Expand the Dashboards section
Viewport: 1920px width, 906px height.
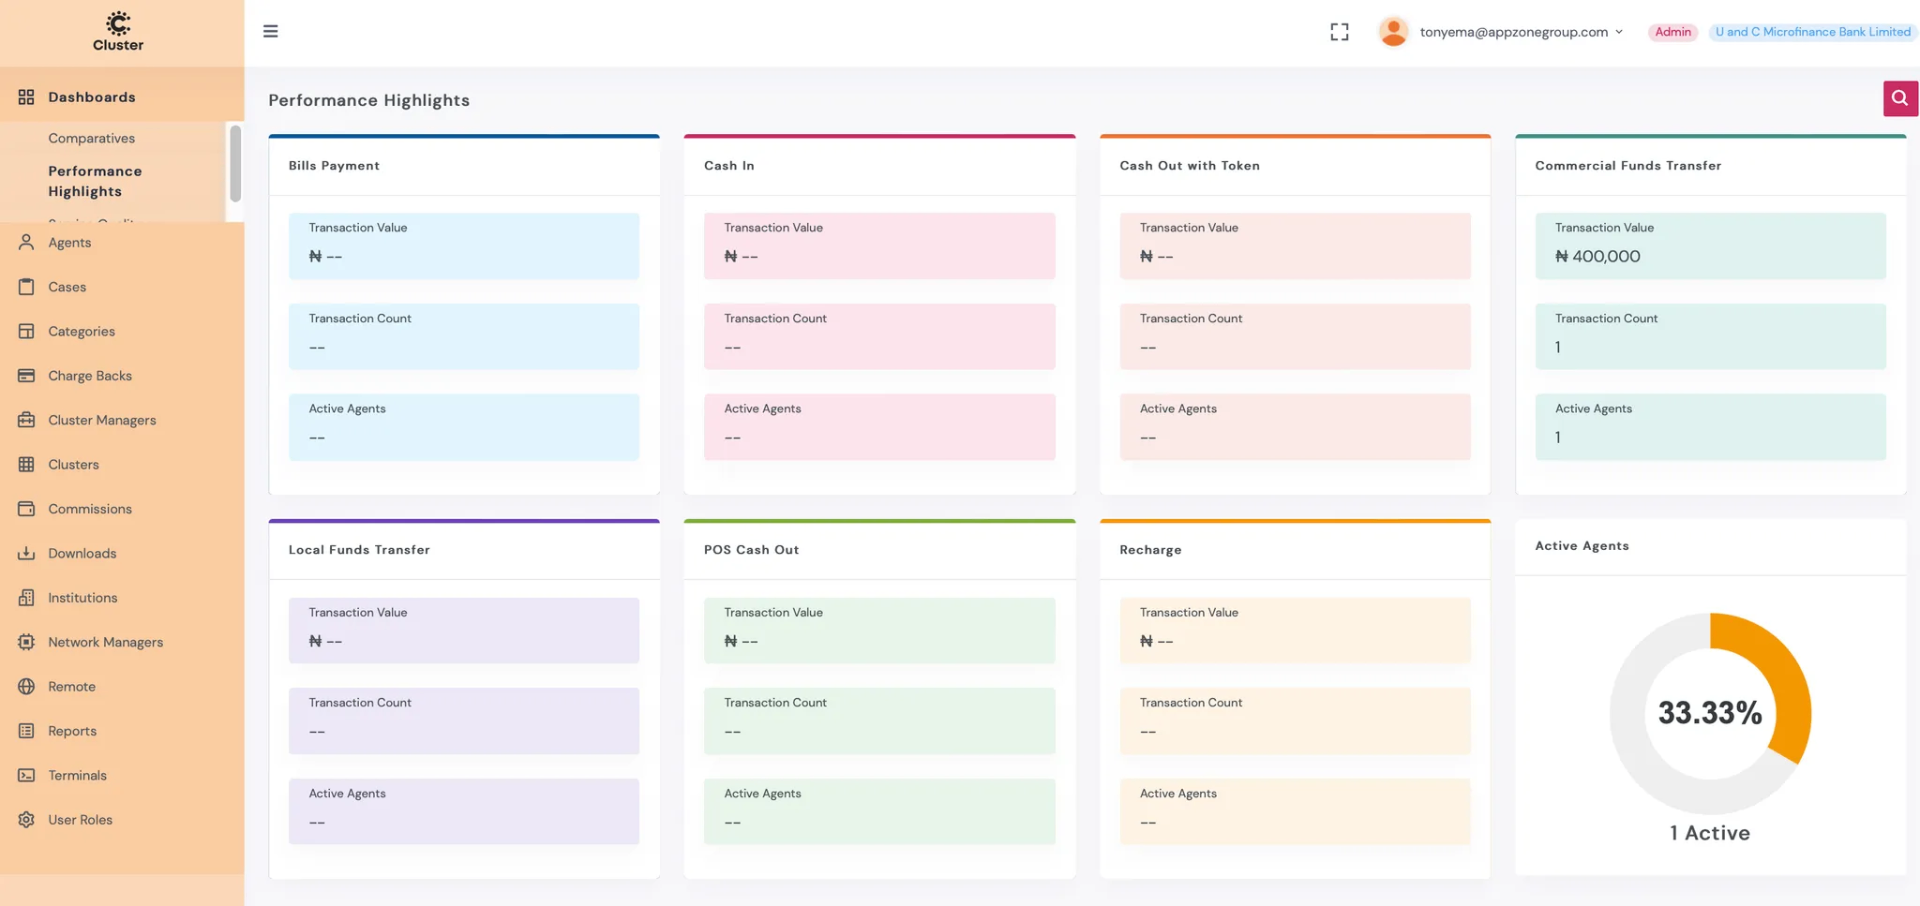[x=91, y=96]
